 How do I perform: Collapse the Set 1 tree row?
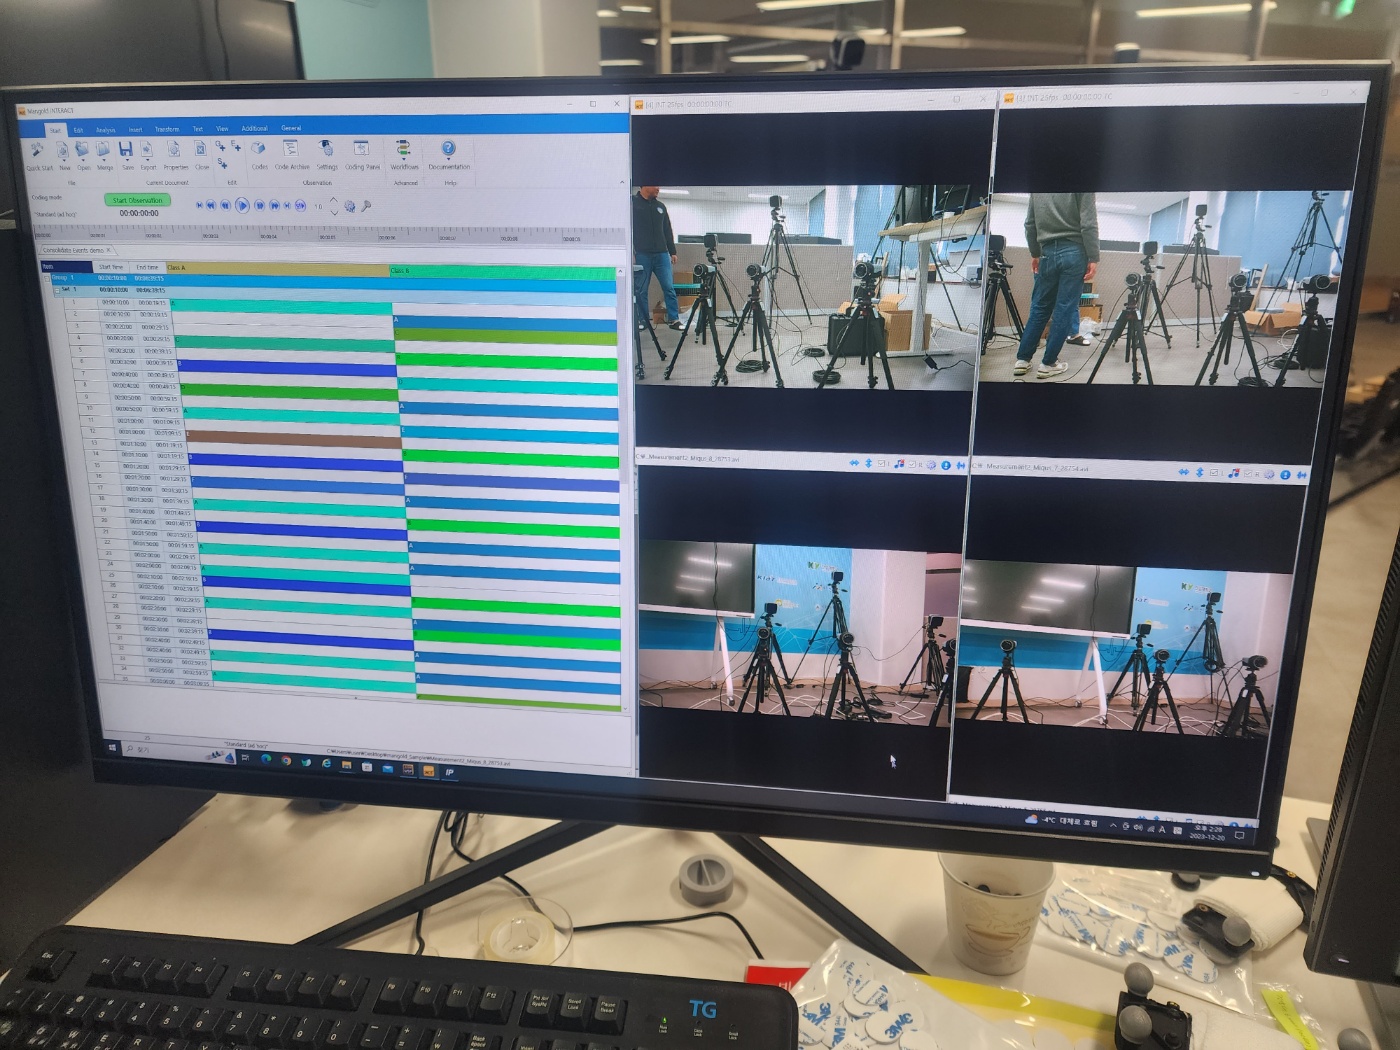[57, 289]
